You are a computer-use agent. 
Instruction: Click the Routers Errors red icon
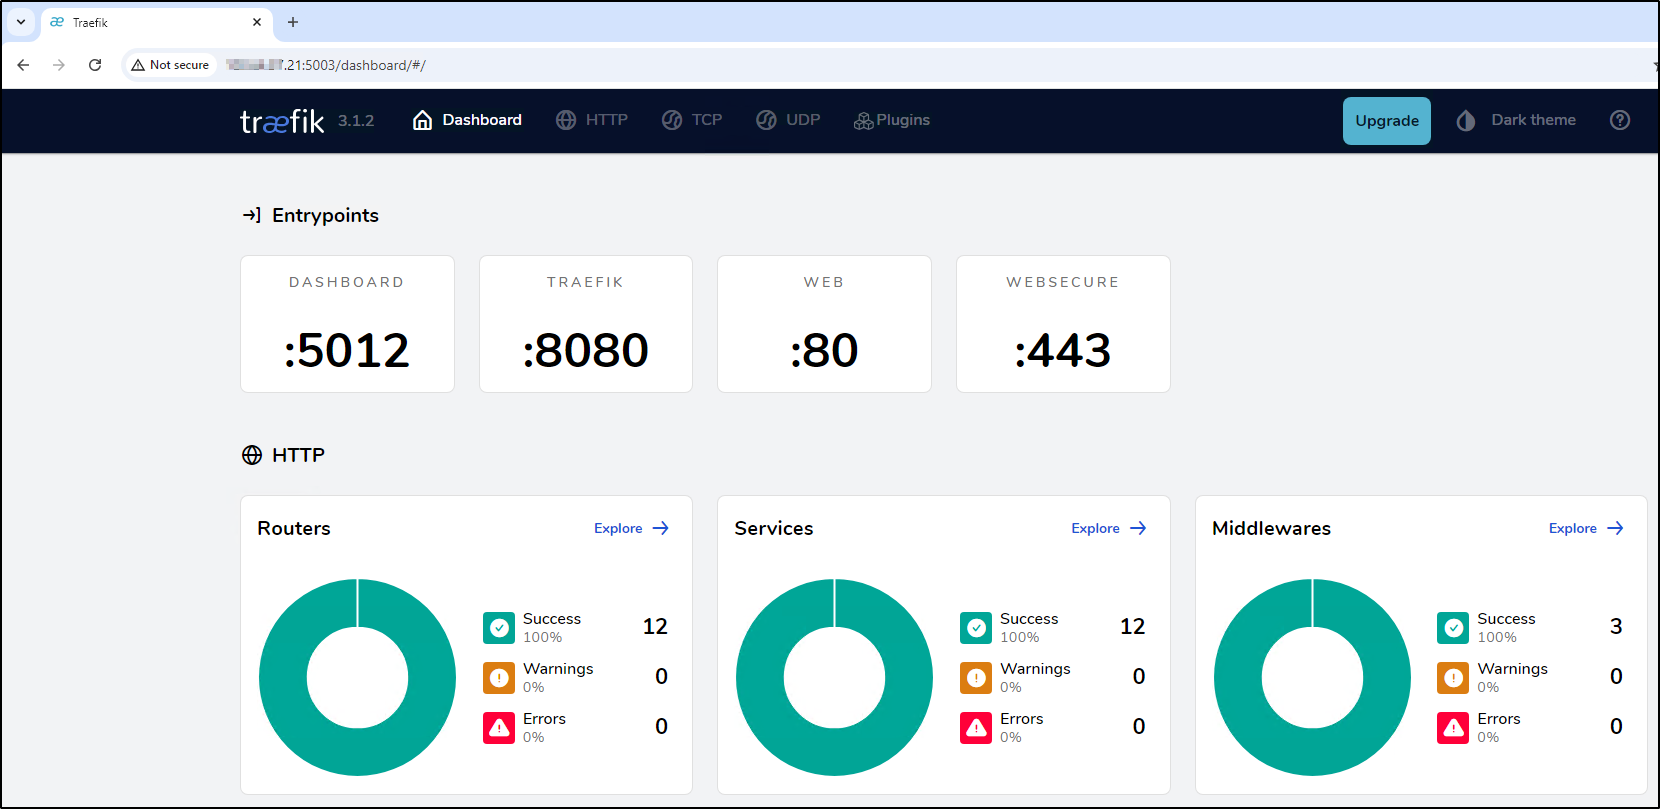pos(499,728)
